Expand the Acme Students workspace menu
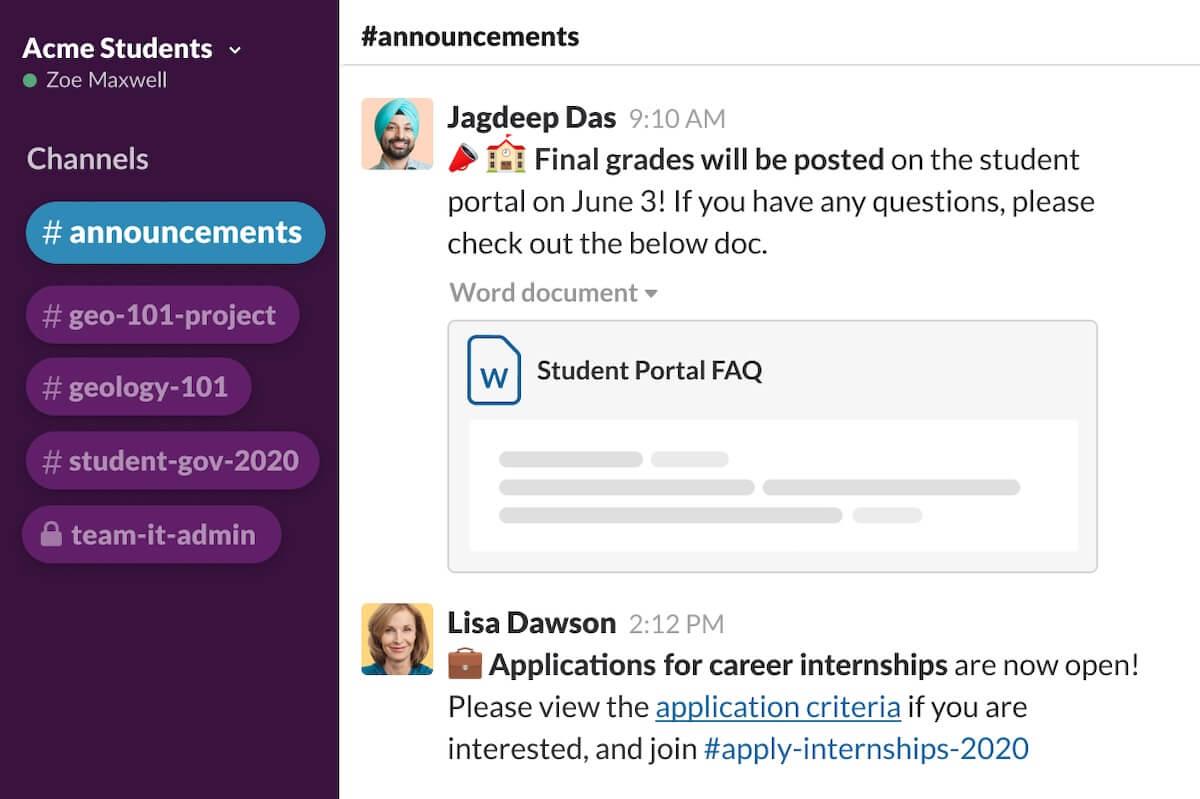Viewport: 1200px width, 799px height. pyautogui.click(x=235, y=49)
